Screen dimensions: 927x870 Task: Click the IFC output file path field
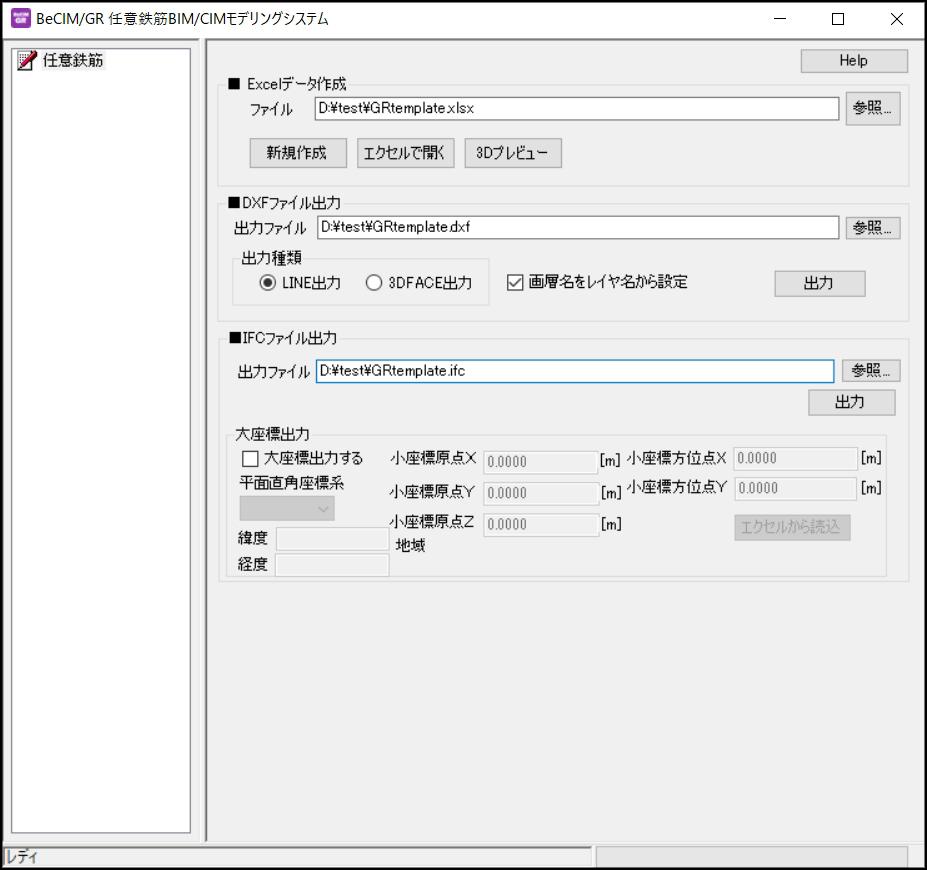click(573, 371)
